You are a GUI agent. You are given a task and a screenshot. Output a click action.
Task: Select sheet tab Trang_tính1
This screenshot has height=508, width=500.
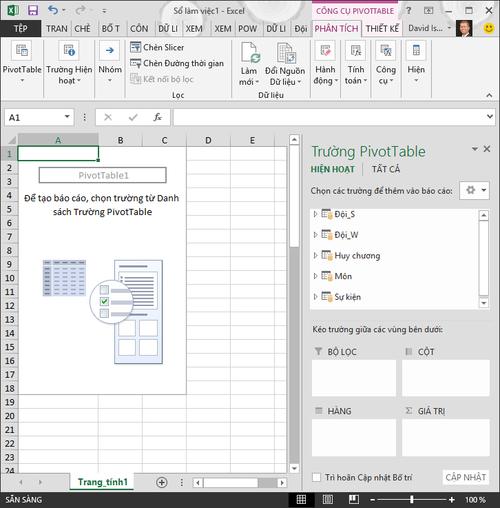tap(103, 482)
